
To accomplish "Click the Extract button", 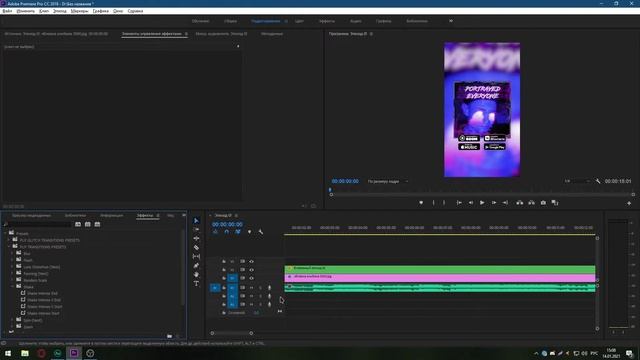I will (531, 202).
